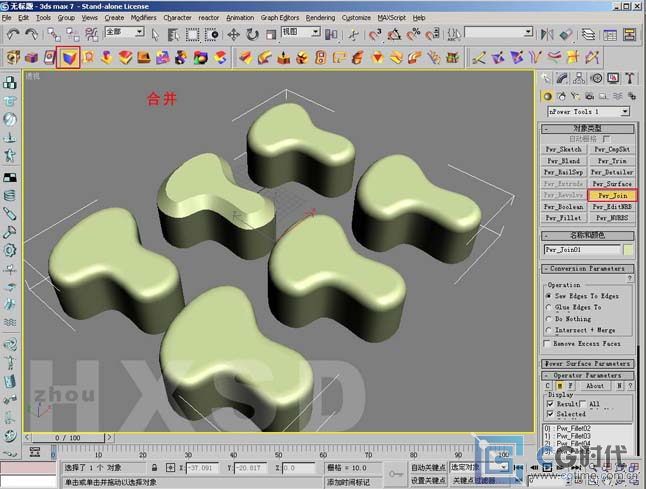Open the Hierarchy command panel tab

(x=579, y=78)
